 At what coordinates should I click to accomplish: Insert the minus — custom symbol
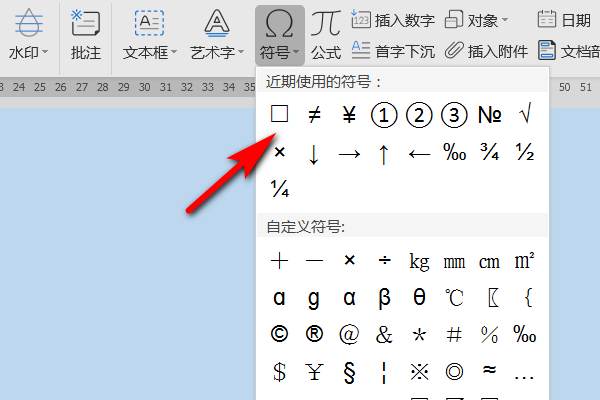(x=315, y=261)
